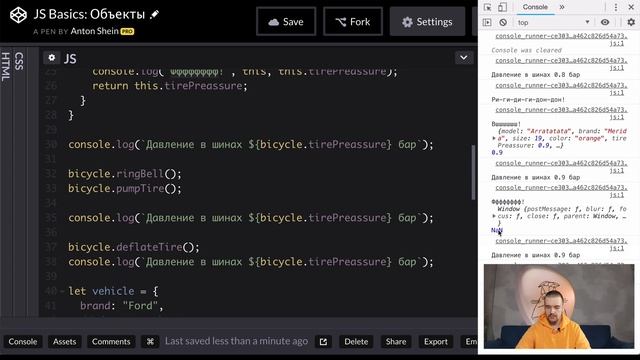Fork this pen

click(x=353, y=22)
